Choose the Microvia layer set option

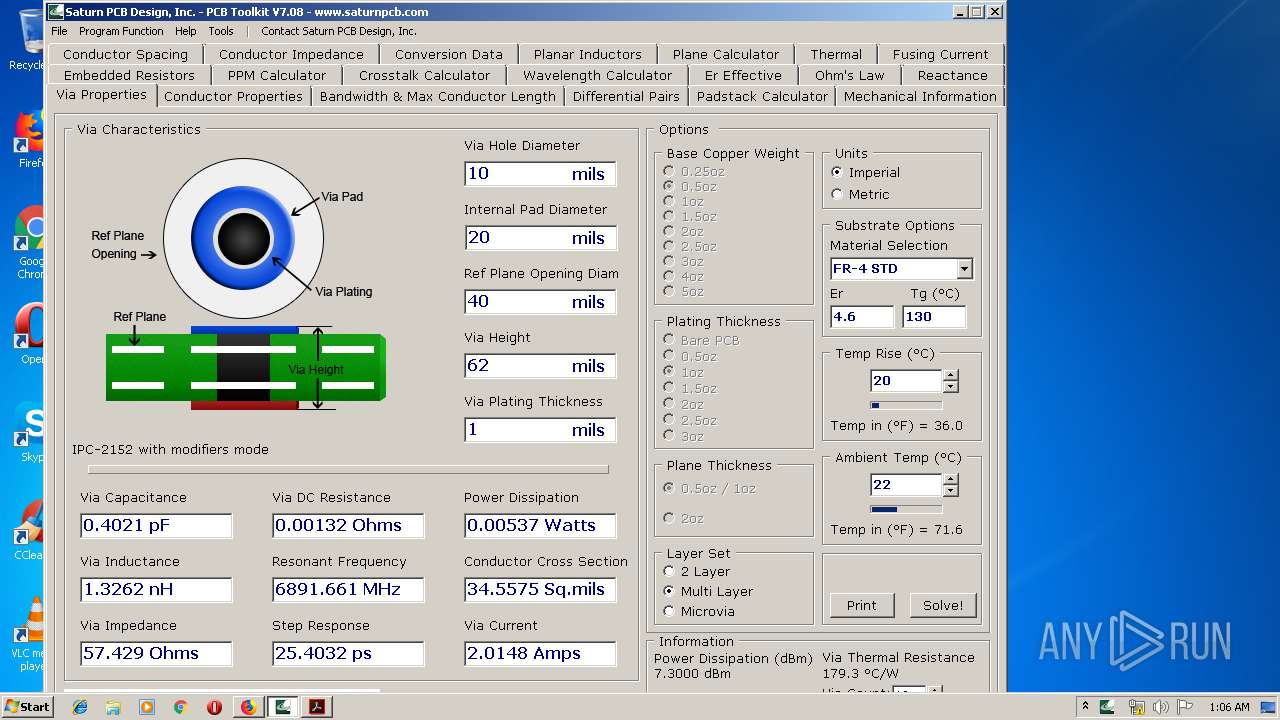pos(699,611)
